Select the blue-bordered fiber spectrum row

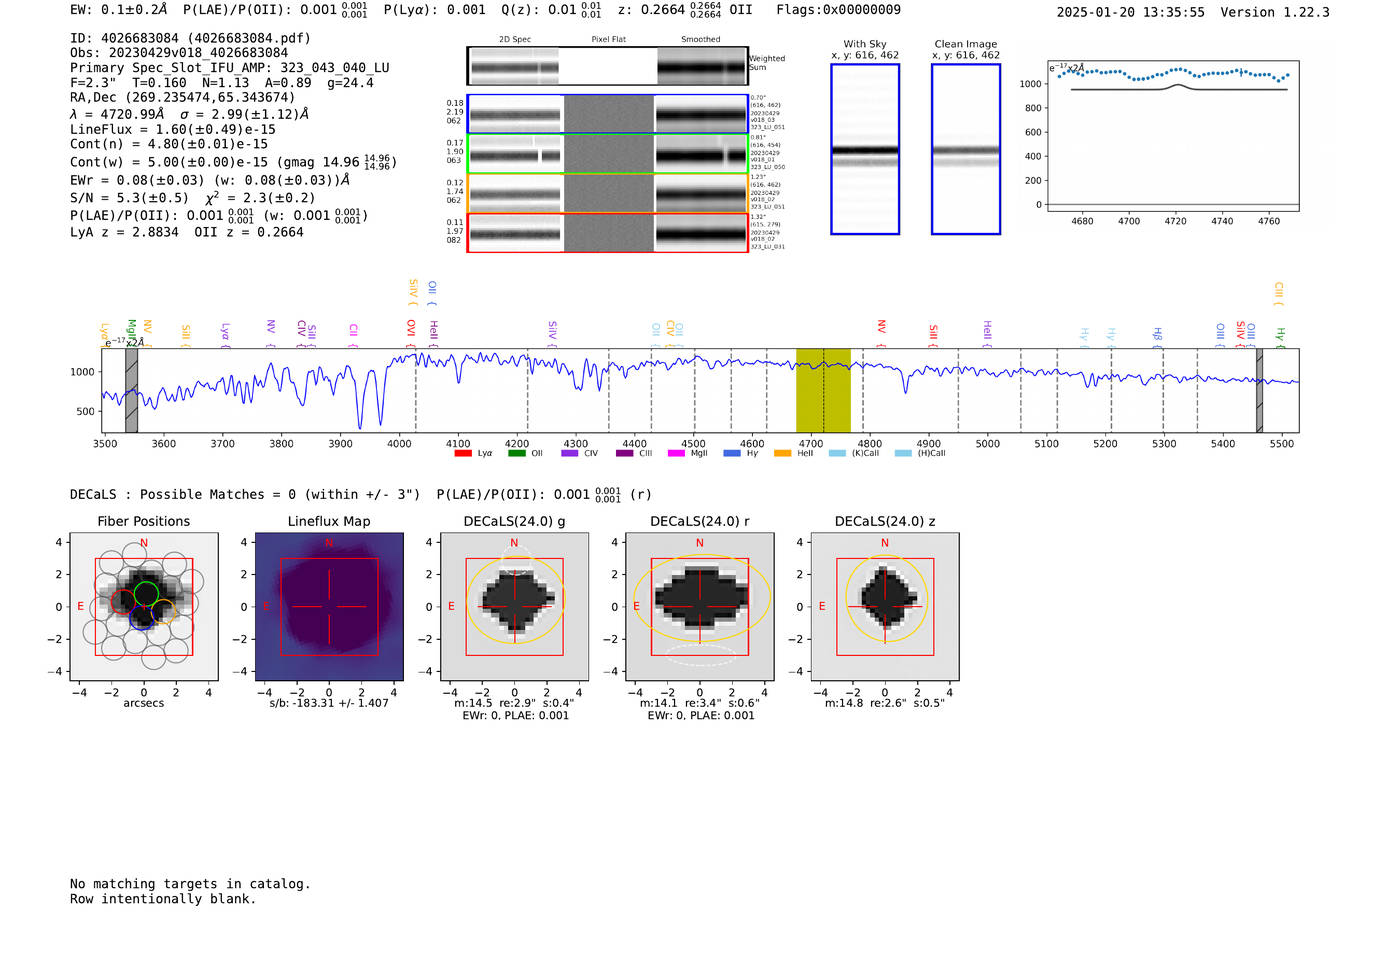(x=607, y=114)
